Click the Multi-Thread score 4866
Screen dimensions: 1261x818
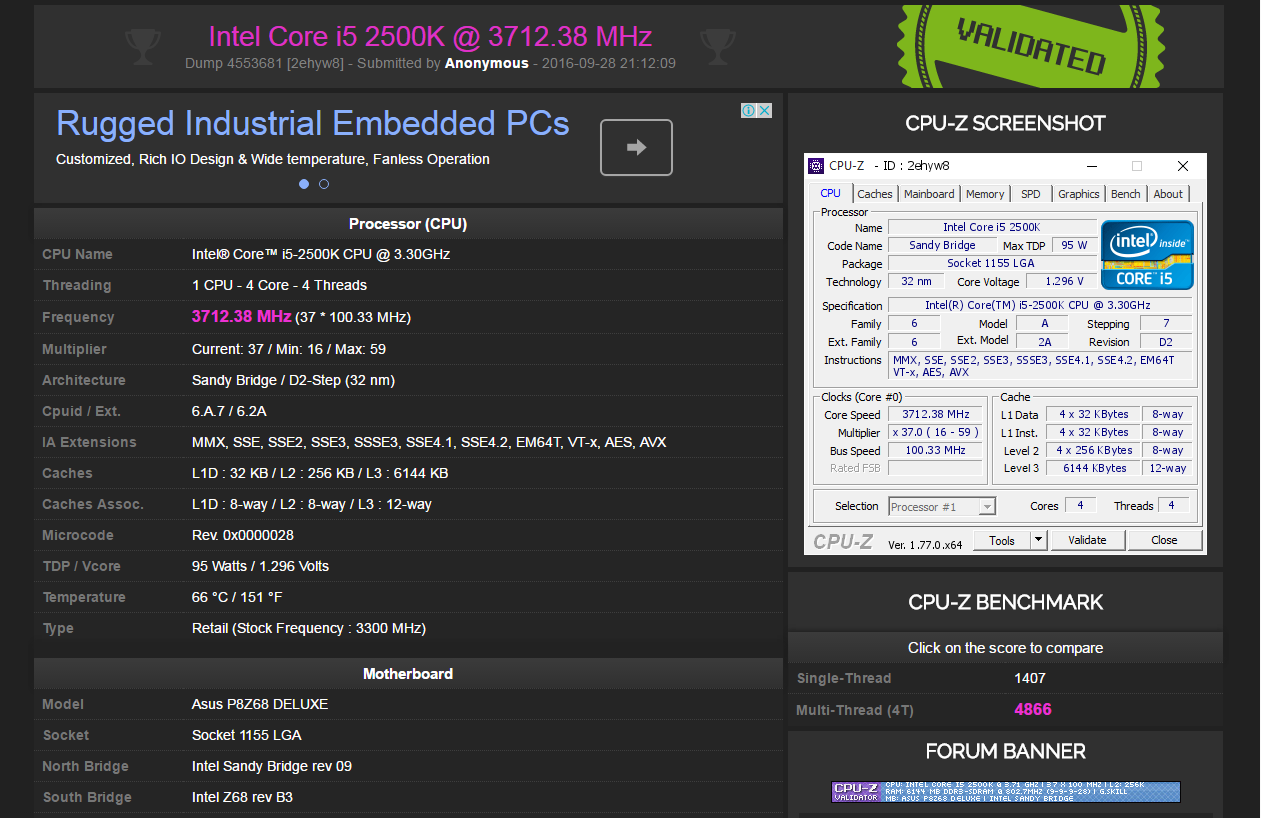click(x=1033, y=709)
